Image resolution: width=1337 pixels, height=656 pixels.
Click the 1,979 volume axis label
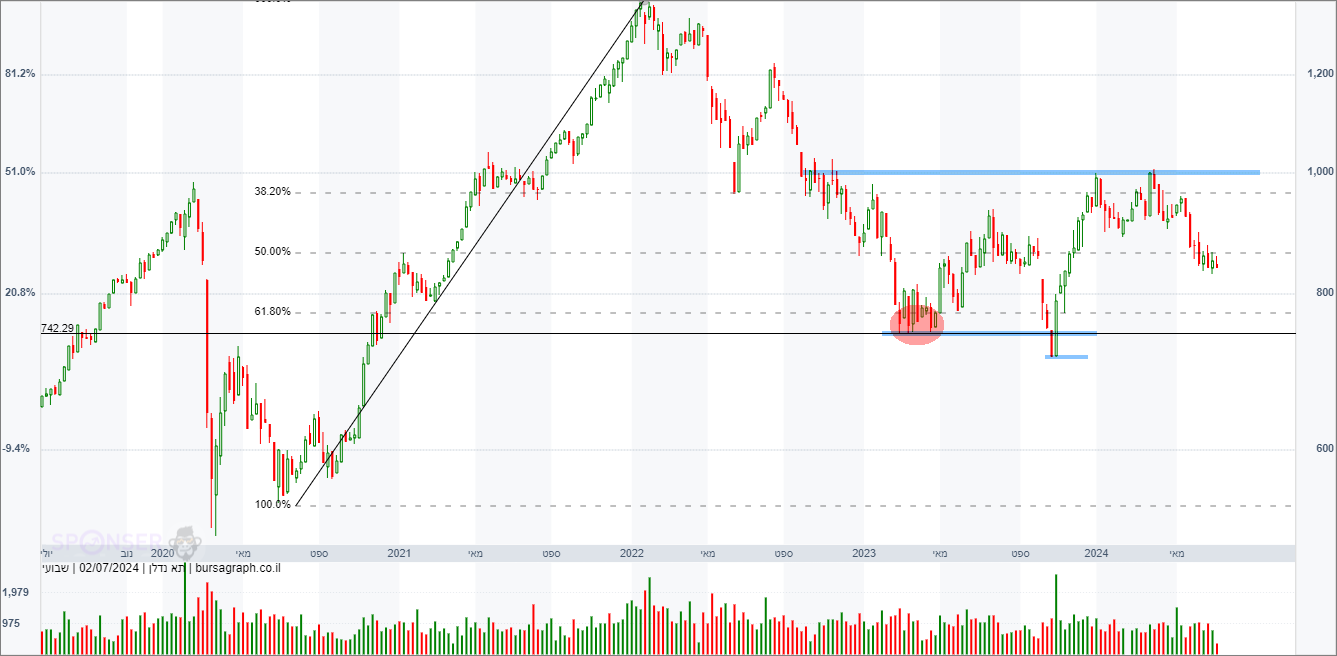tap(17, 593)
